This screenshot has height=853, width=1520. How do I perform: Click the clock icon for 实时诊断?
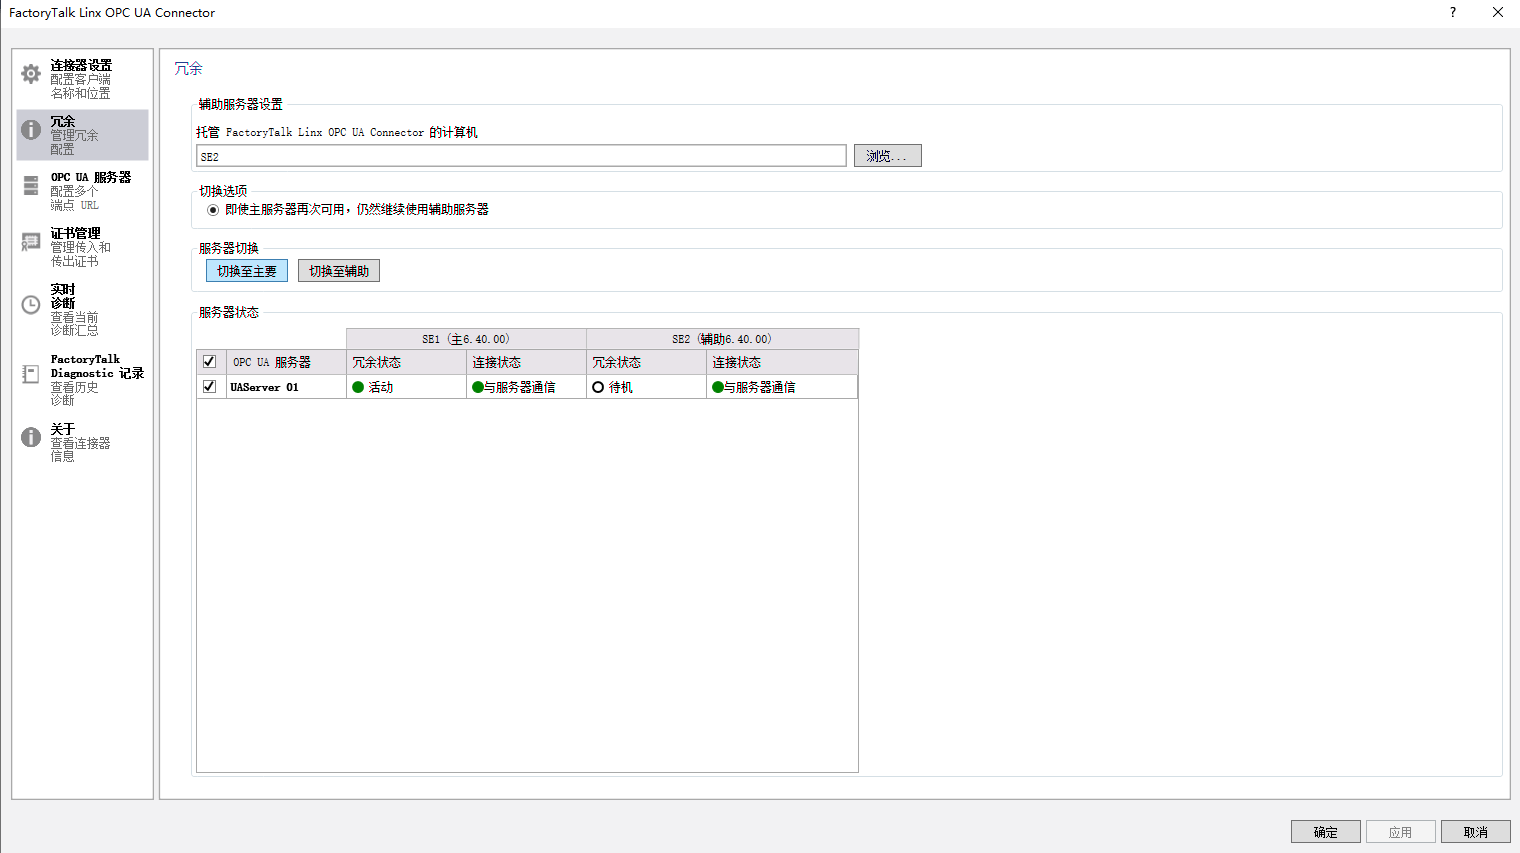(31, 305)
